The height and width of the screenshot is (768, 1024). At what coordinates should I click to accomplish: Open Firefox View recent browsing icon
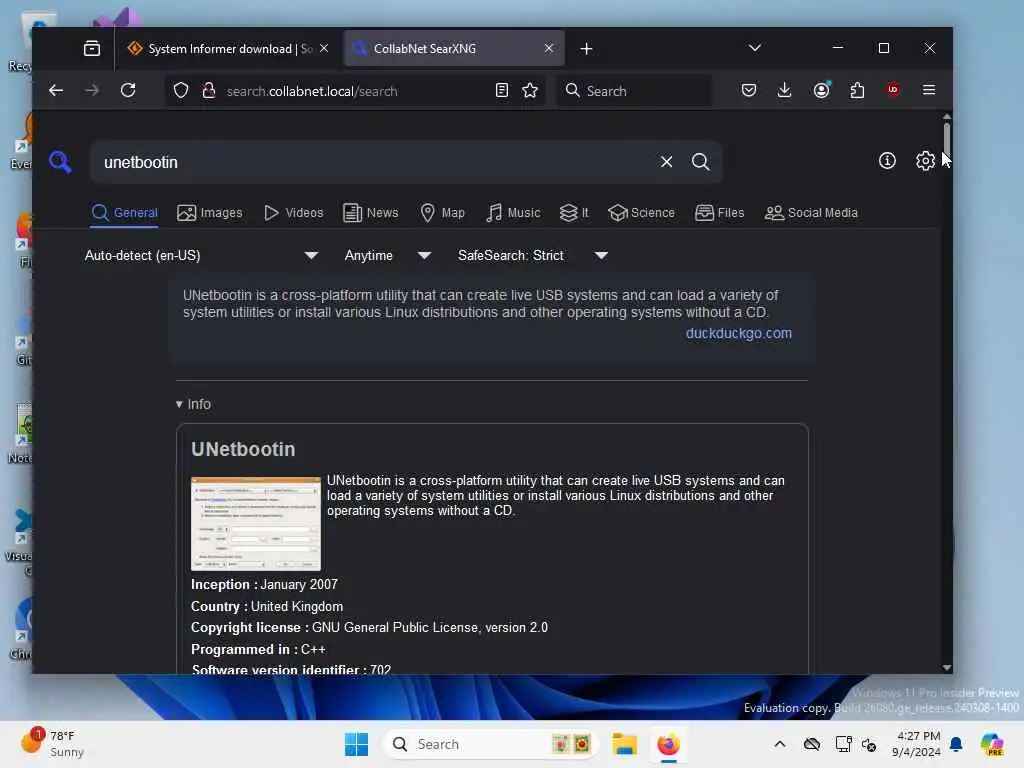(x=92, y=48)
